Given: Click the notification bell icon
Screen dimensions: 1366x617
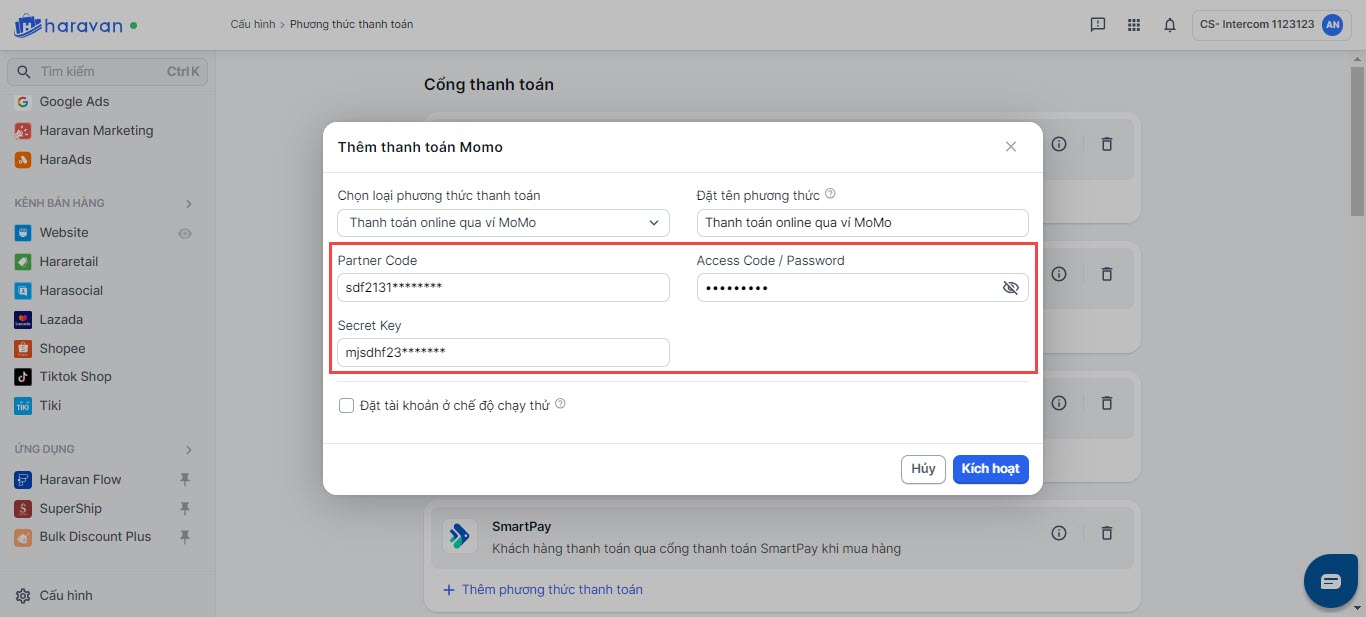Looking at the screenshot, I should (1169, 25).
